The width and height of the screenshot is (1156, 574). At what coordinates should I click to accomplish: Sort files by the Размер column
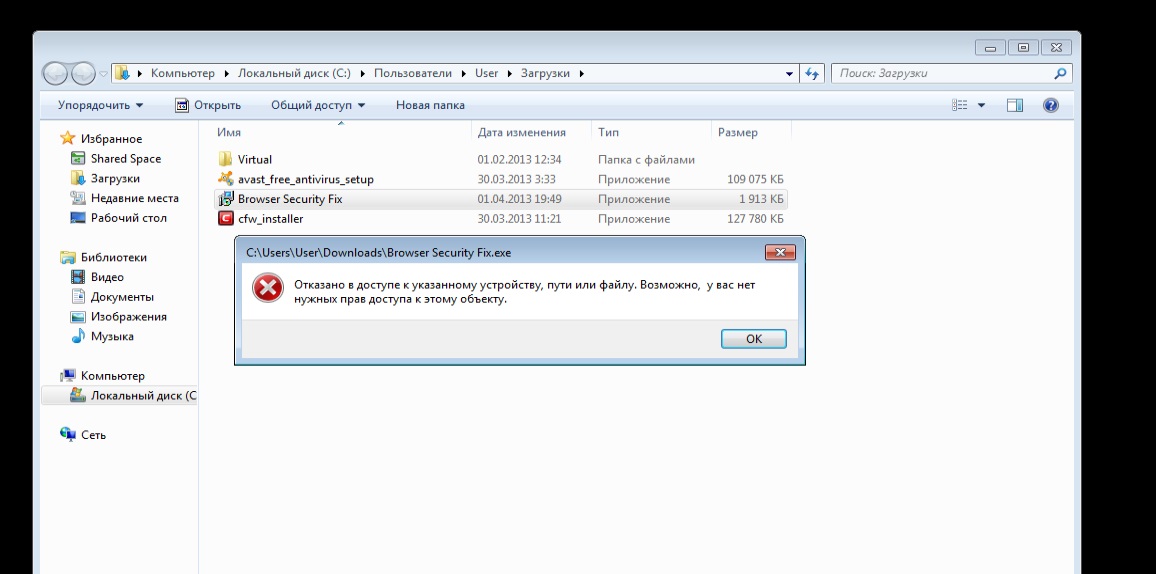751,133
